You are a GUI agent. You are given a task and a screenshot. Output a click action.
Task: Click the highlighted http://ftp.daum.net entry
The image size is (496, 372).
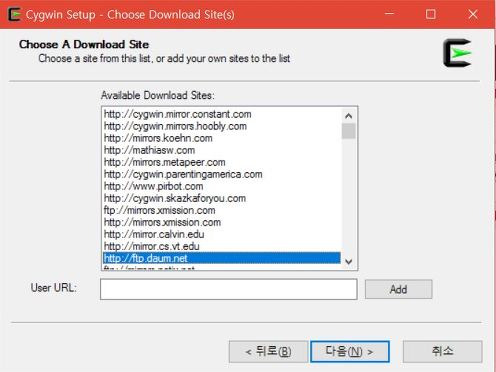pyautogui.click(x=222, y=258)
